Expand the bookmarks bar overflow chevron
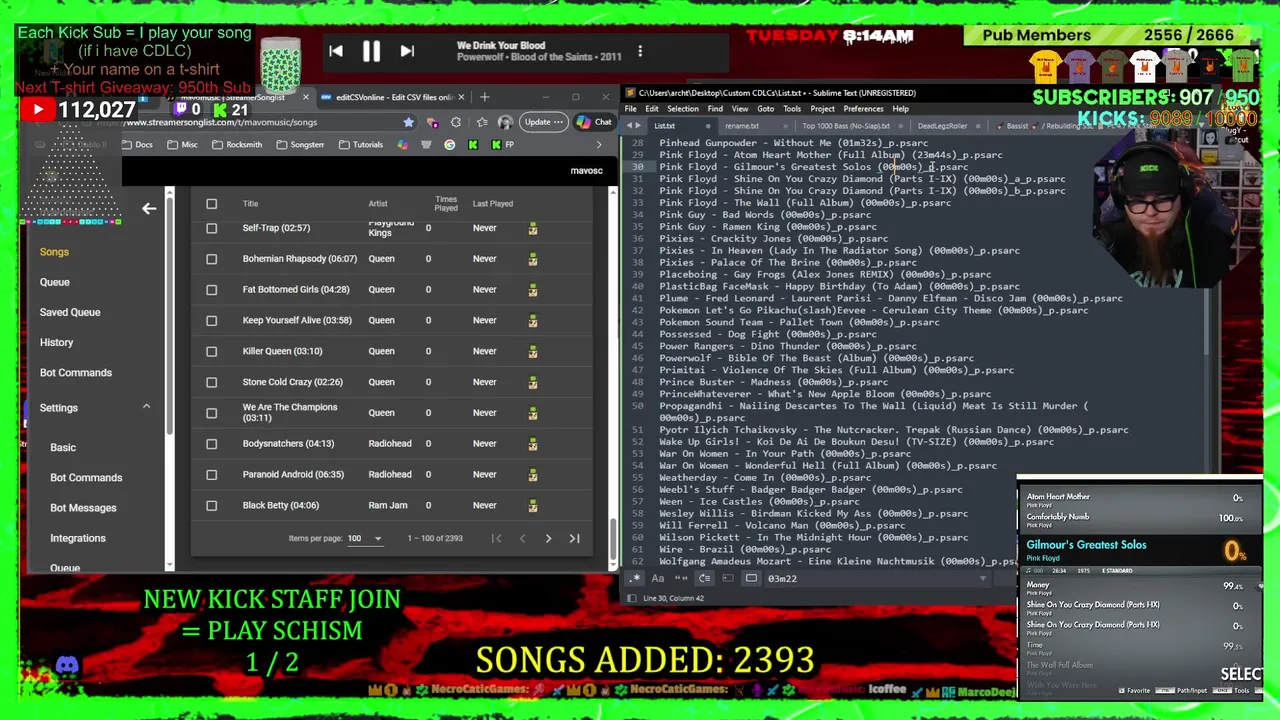Screen dimensions: 1280x720 [598, 145]
